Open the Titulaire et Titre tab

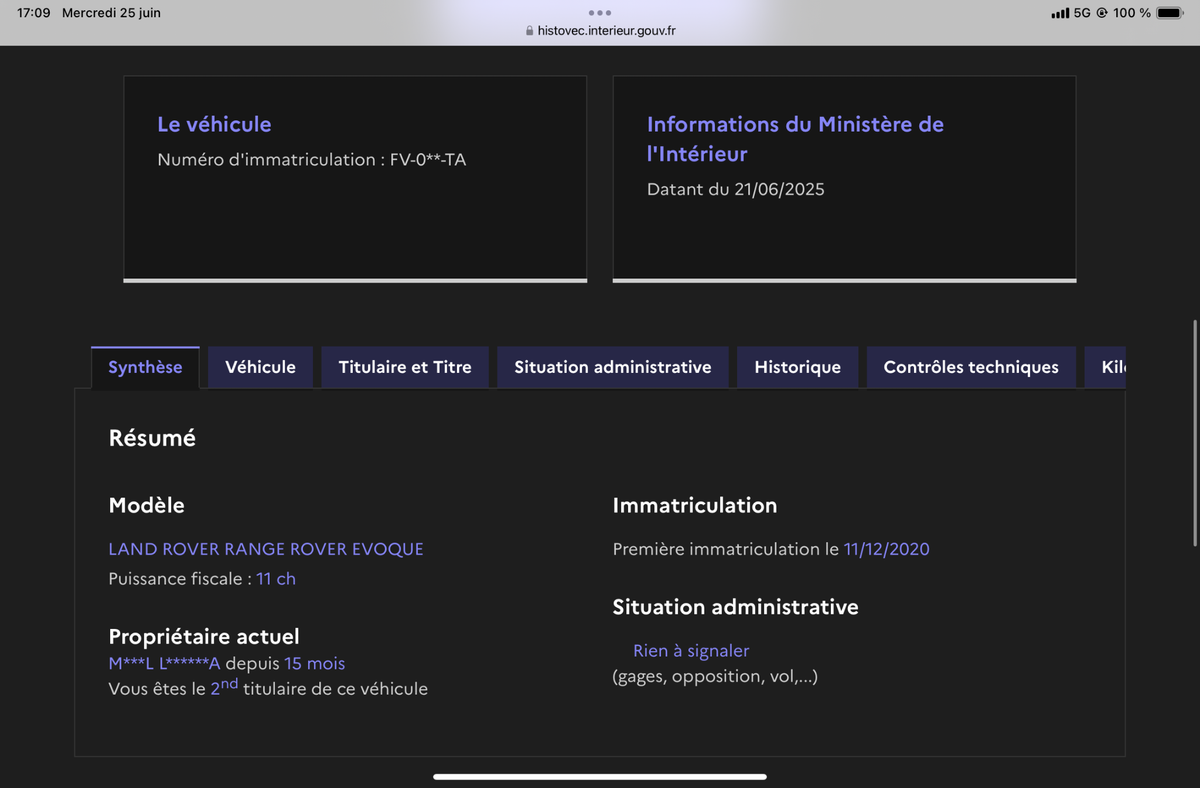[x=405, y=367]
